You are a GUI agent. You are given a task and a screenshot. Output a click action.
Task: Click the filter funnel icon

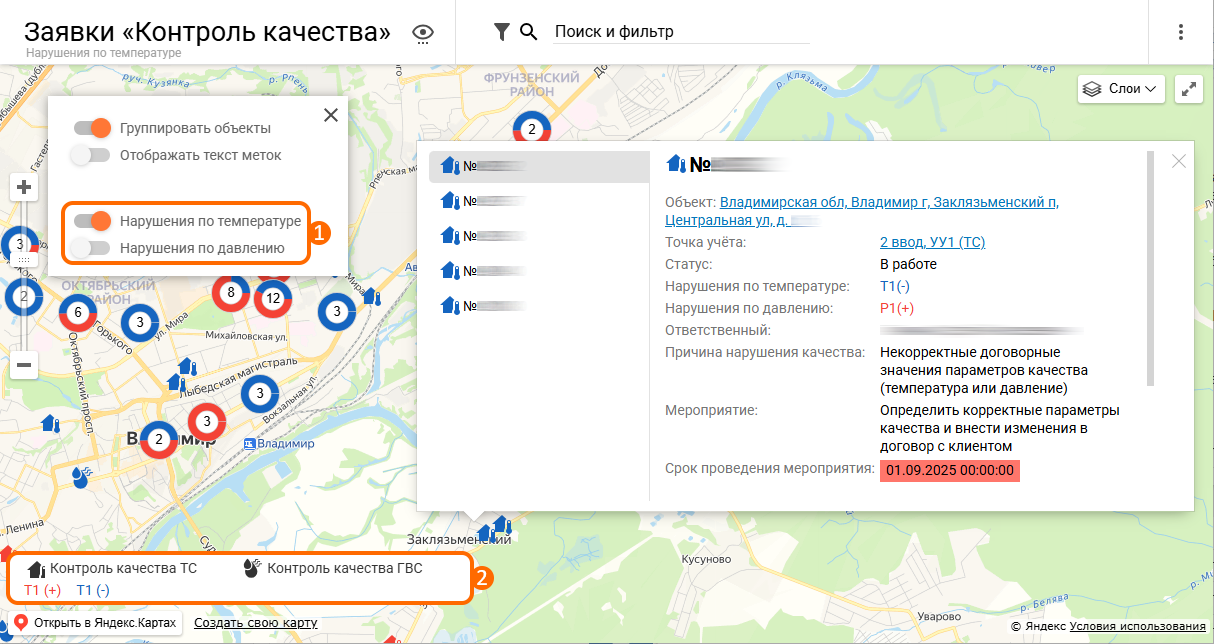(x=502, y=32)
